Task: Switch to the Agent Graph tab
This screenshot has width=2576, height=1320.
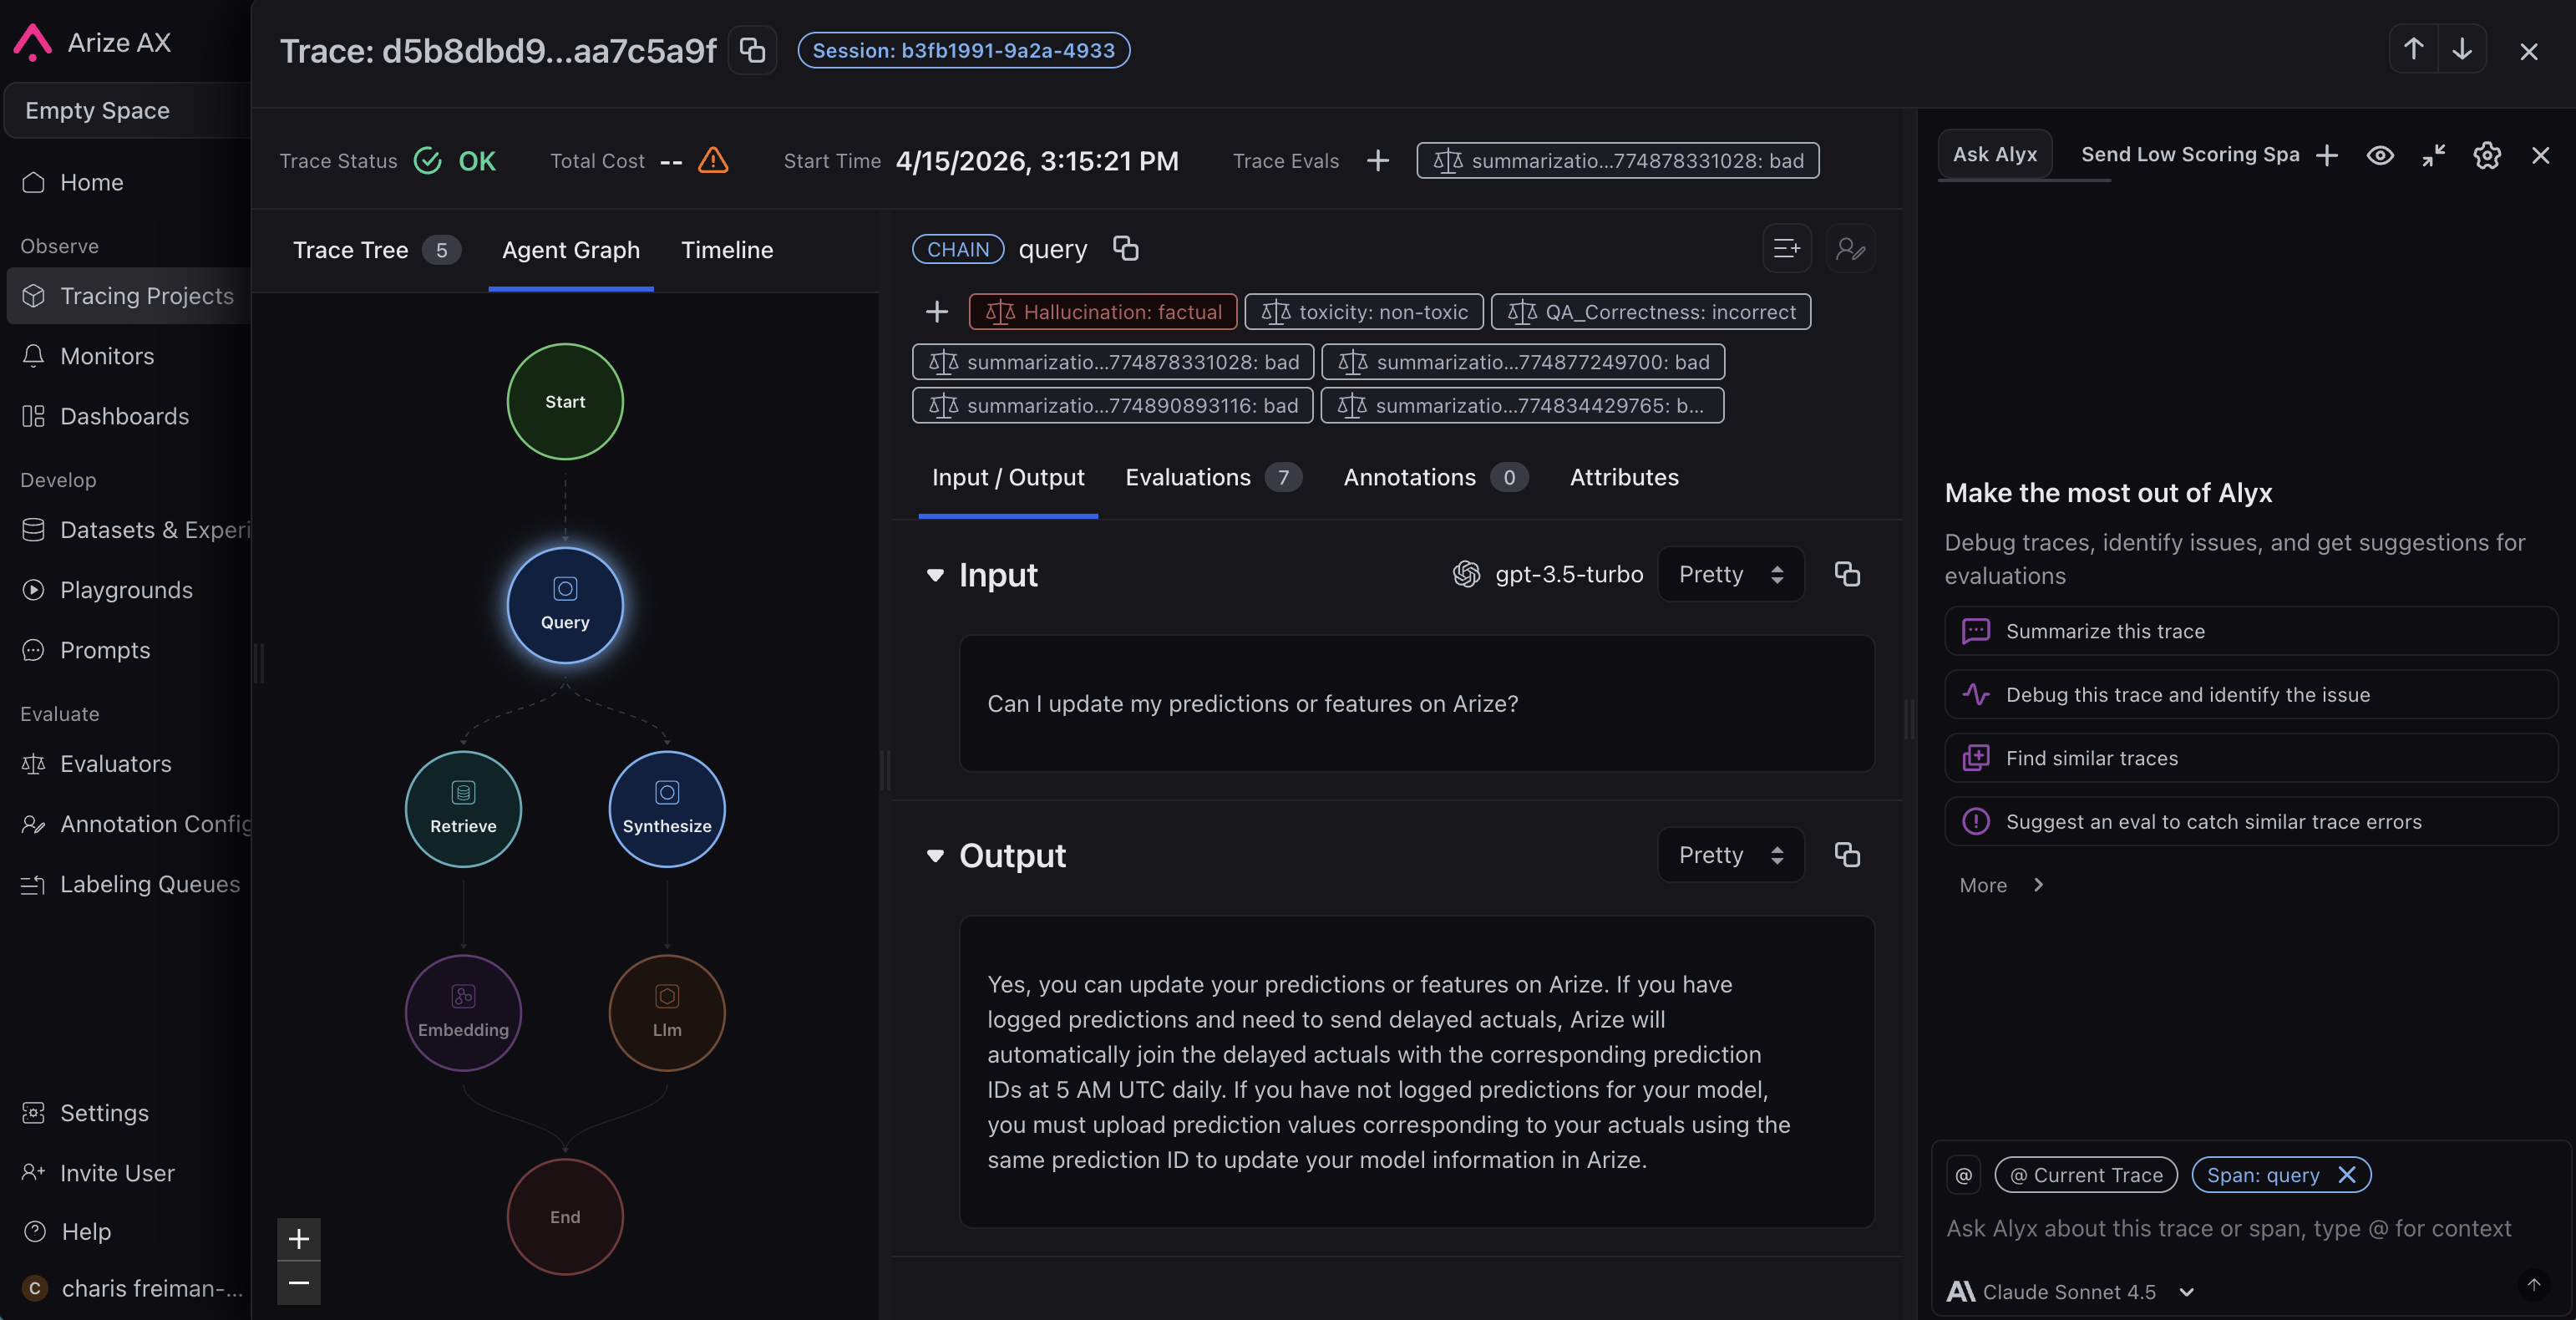Action: pos(570,250)
